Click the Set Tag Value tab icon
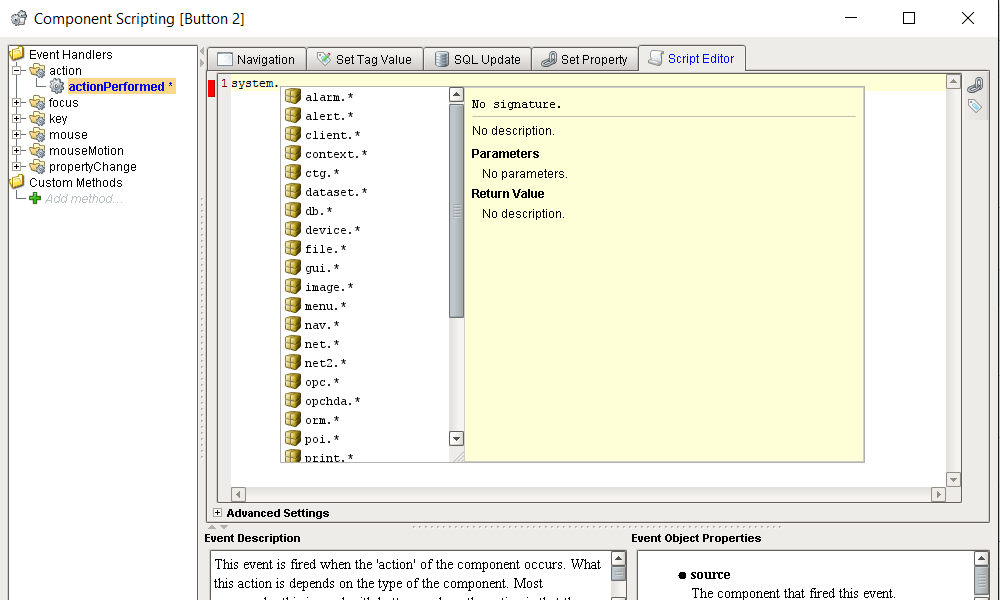 pos(324,59)
